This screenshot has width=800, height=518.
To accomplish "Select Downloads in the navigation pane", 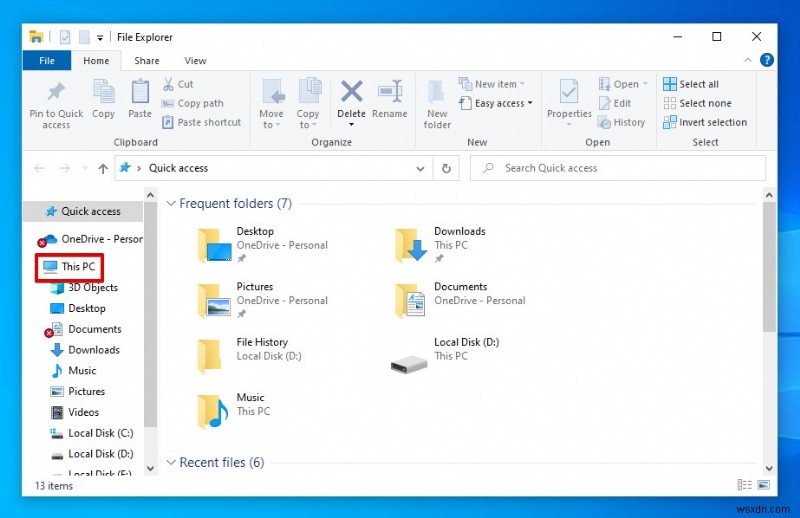I will pos(85,350).
